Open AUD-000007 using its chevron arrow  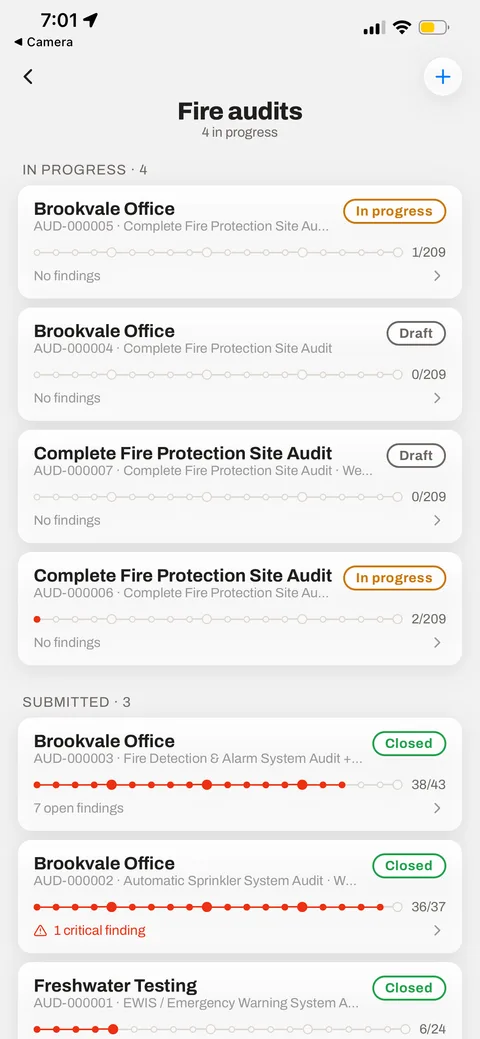tap(437, 520)
